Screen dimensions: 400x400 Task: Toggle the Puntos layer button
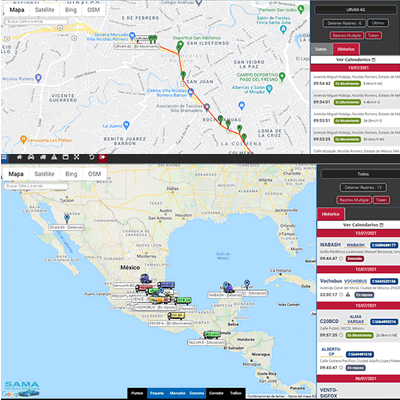pos(137,393)
